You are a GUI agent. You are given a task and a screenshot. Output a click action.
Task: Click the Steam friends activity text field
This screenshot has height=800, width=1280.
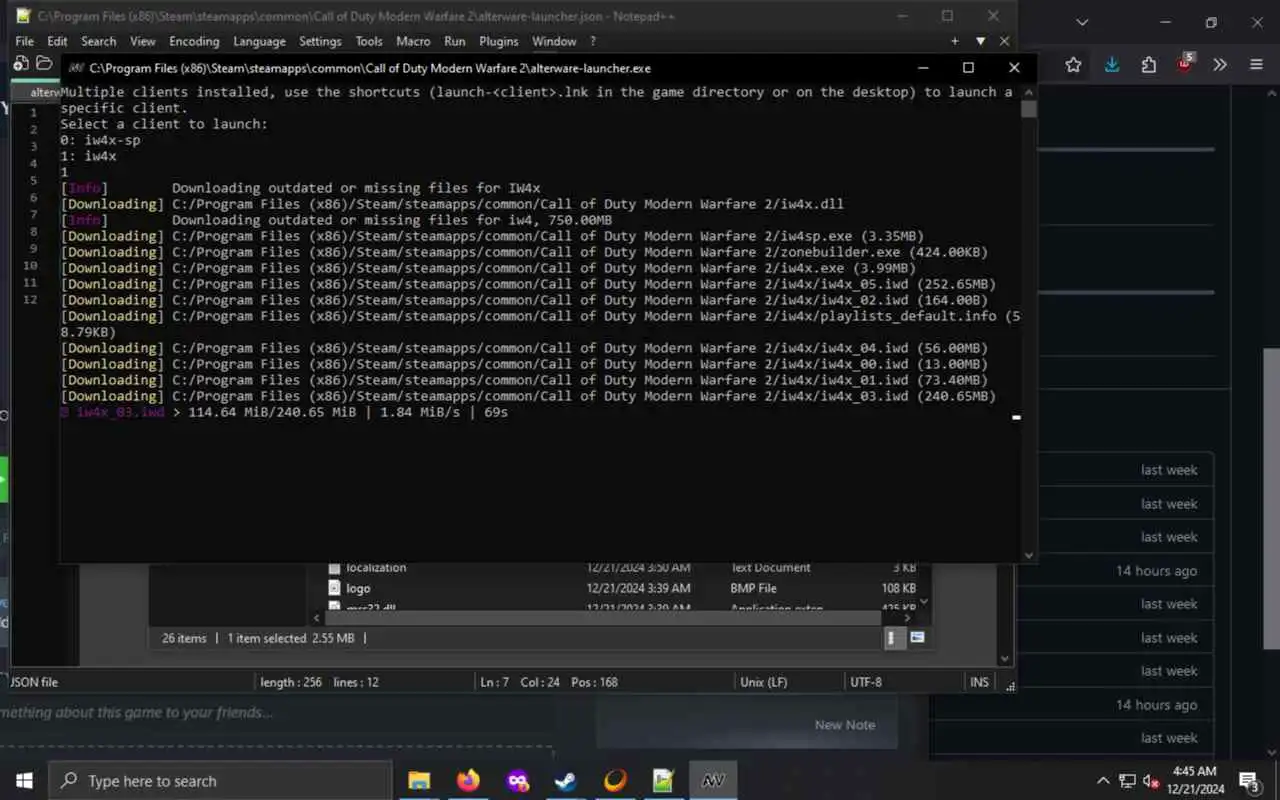tap(275, 713)
